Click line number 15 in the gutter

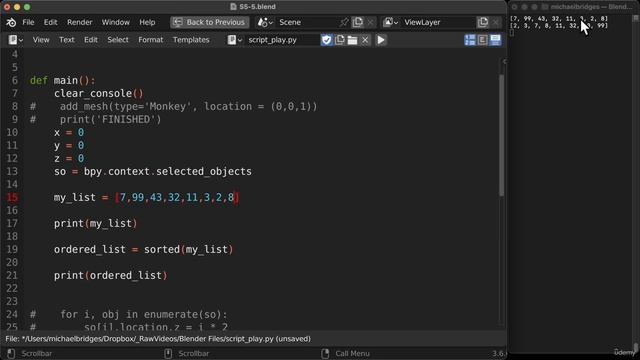(x=12, y=198)
